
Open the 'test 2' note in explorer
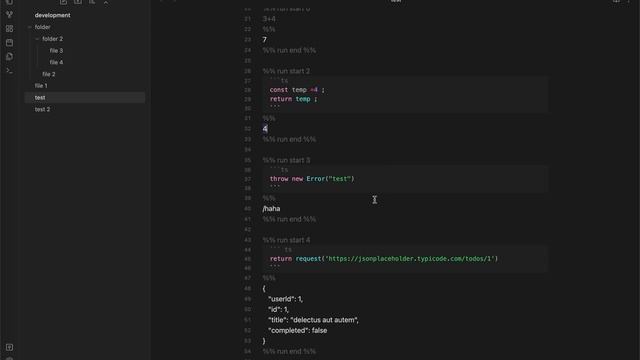point(42,109)
